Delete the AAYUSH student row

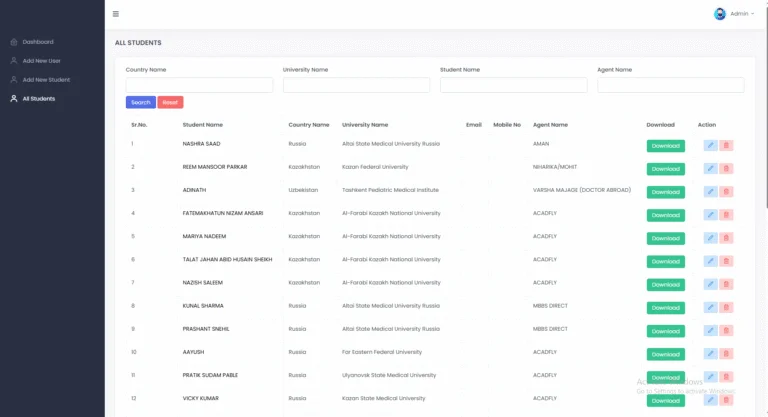point(726,354)
